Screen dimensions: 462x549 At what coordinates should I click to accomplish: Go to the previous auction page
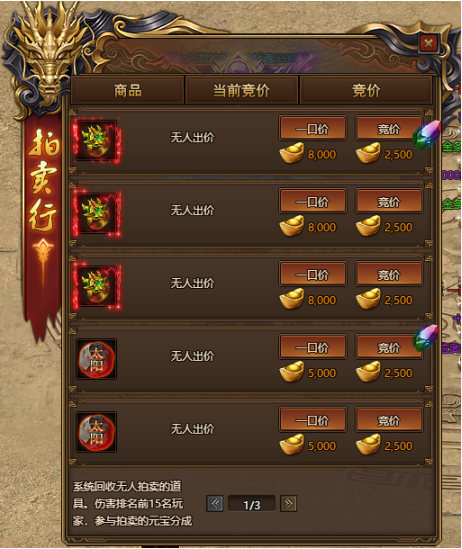(x=215, y=504)
